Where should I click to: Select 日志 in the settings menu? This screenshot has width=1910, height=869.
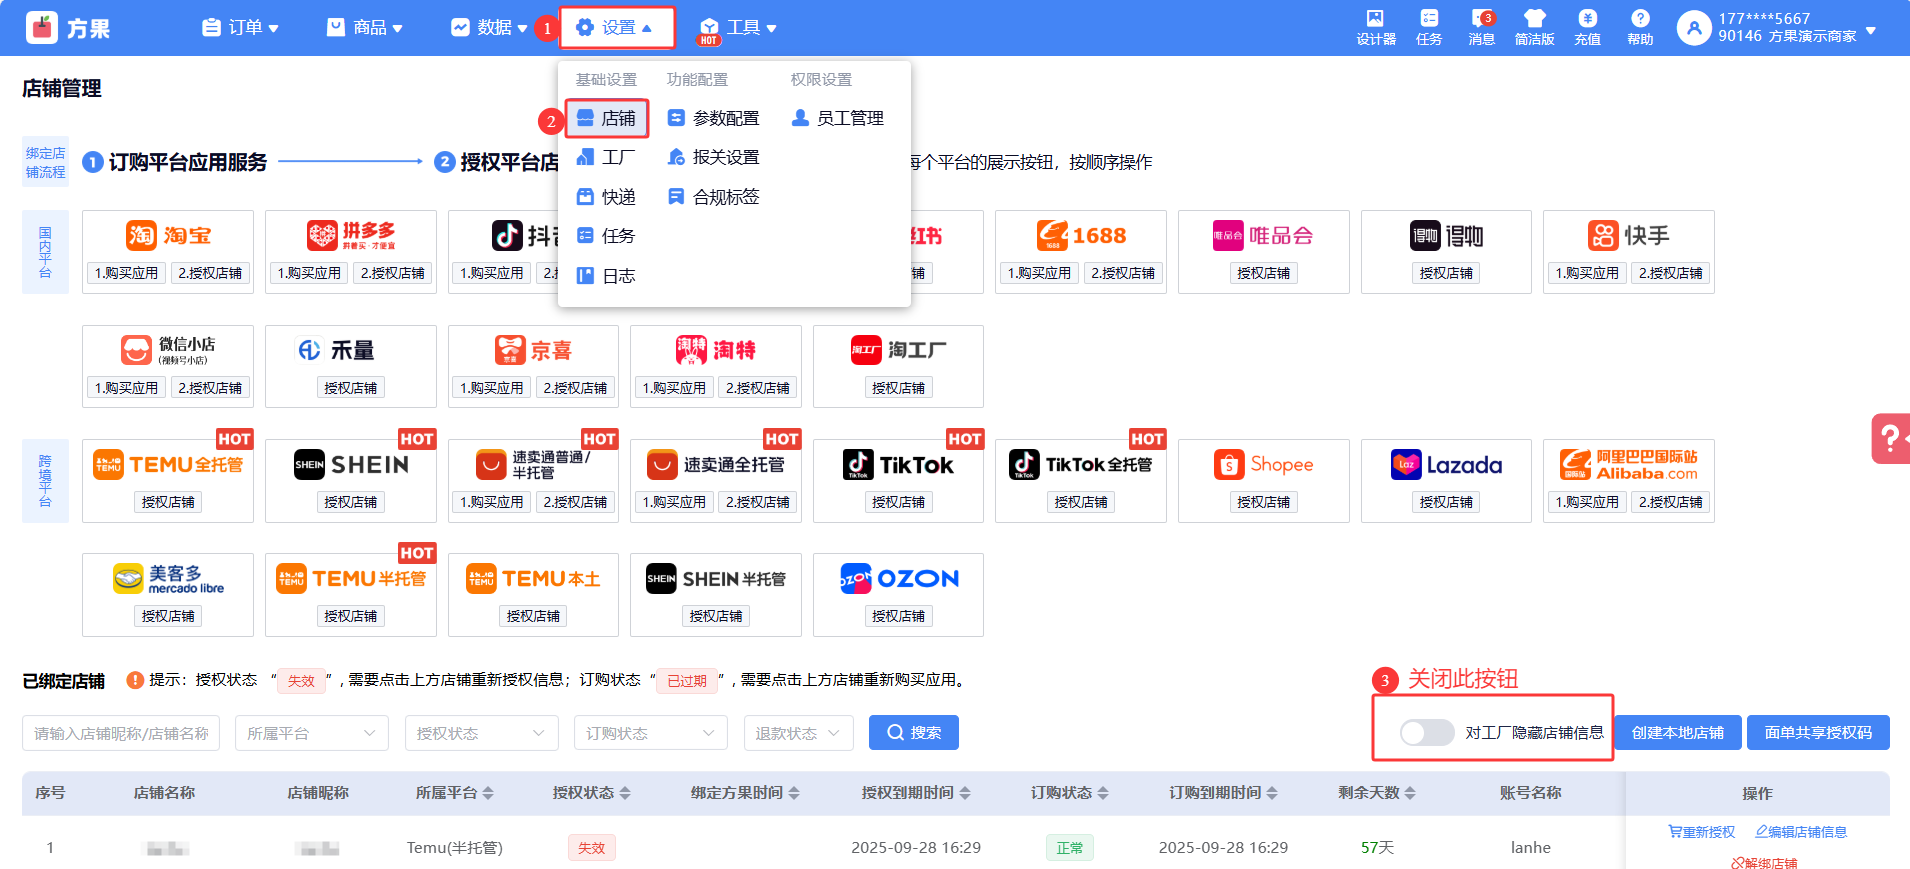606,276
